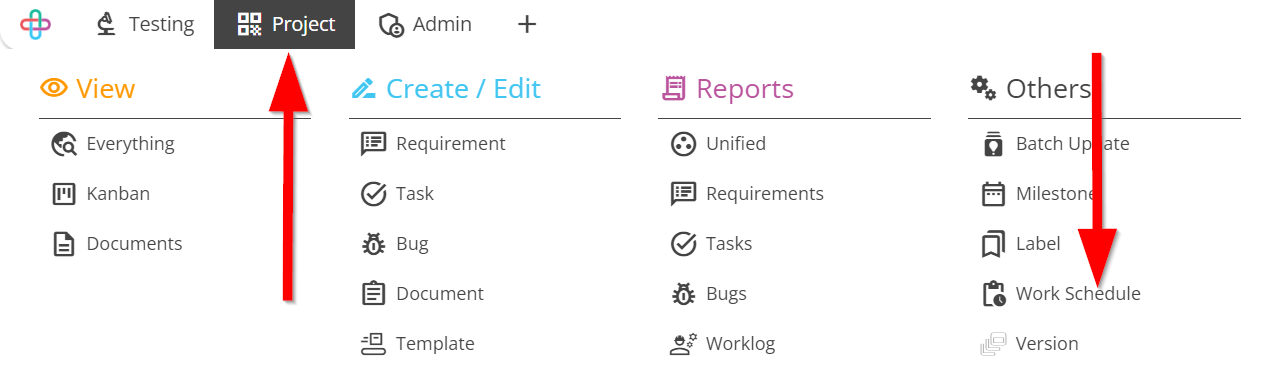
Task: Click the colorful app logo icon
Action: tap(36, 24)
